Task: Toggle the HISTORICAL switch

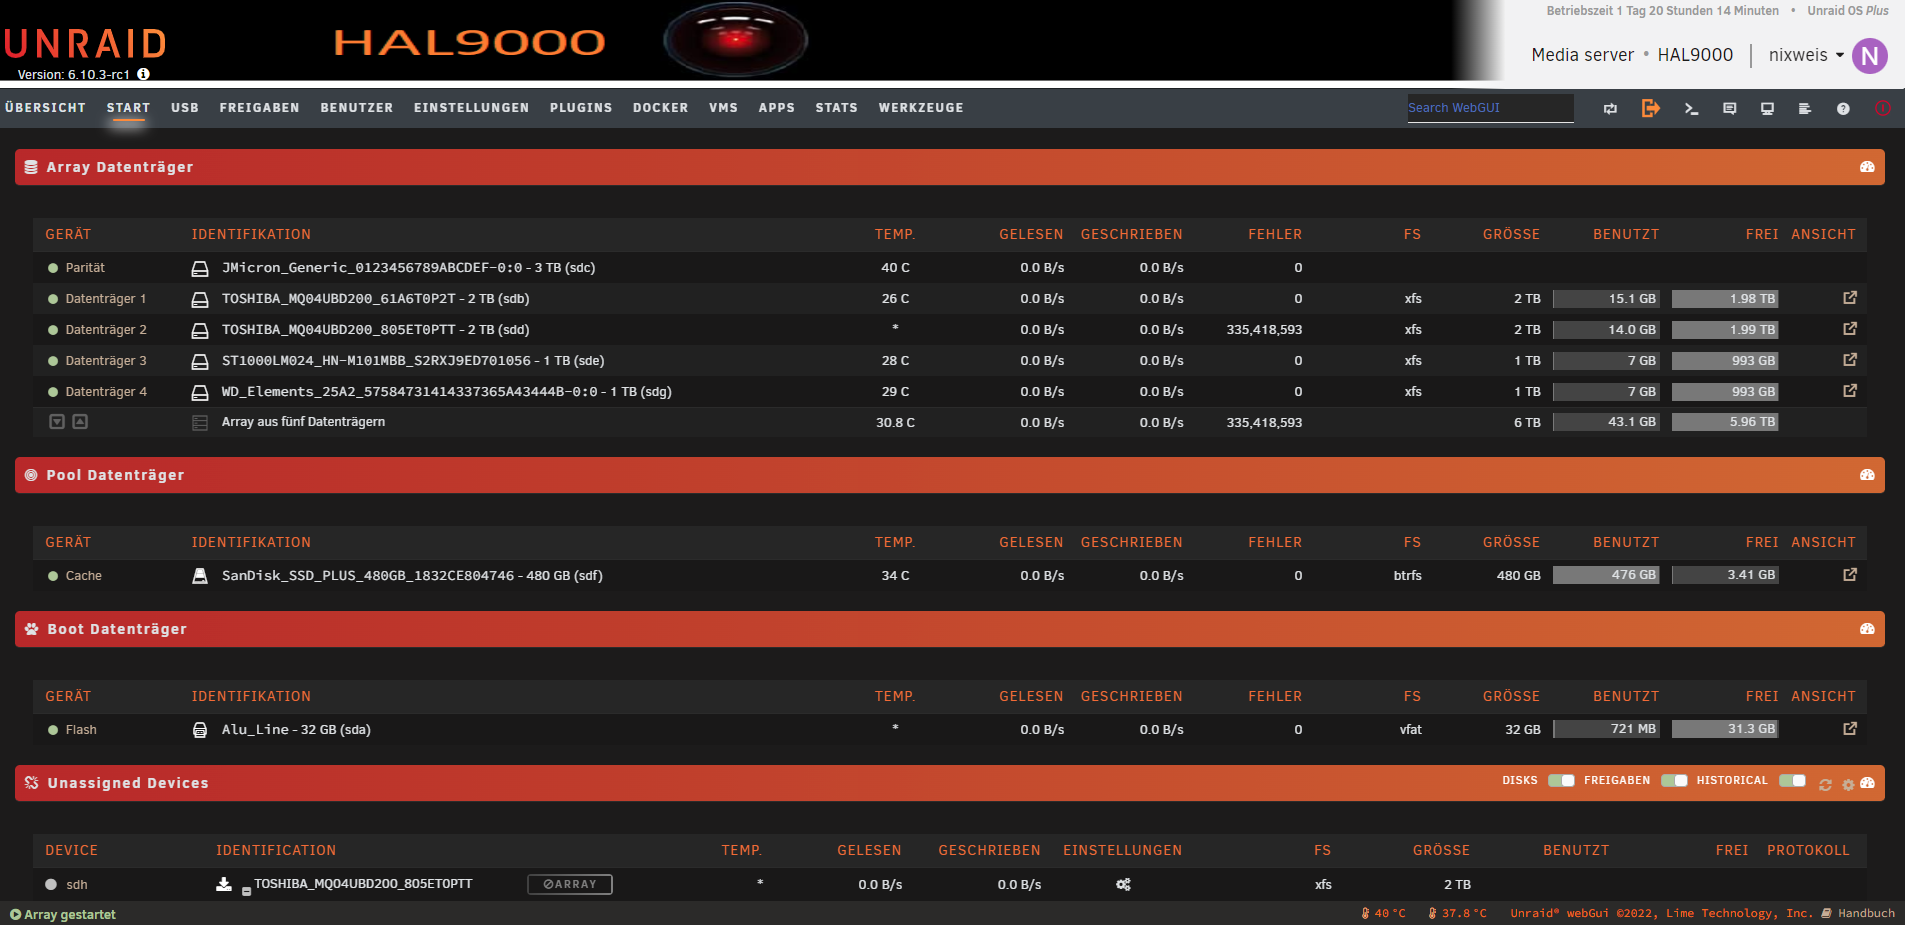Action: (1792, 781)
